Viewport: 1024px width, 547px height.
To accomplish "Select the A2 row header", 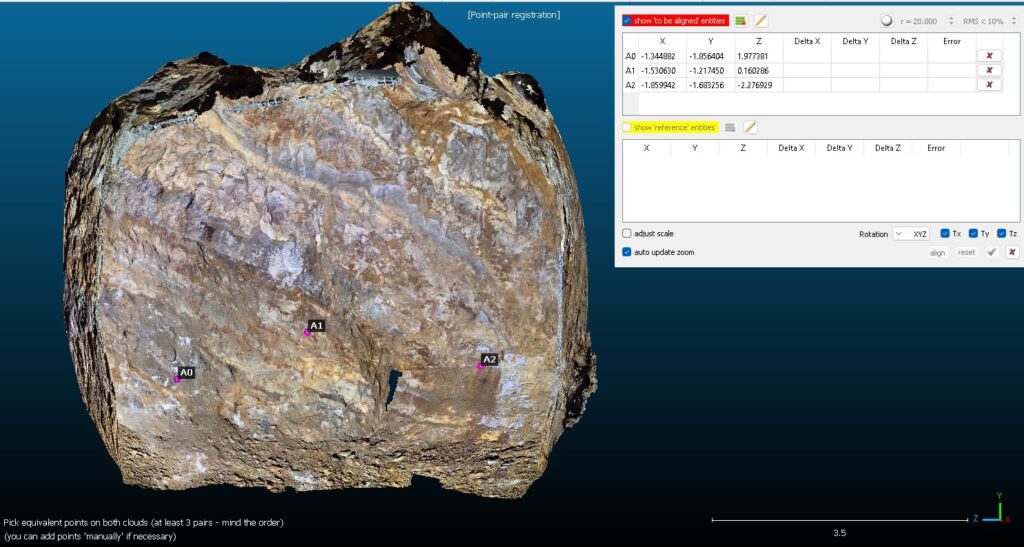I will click(x=630, y=85).
